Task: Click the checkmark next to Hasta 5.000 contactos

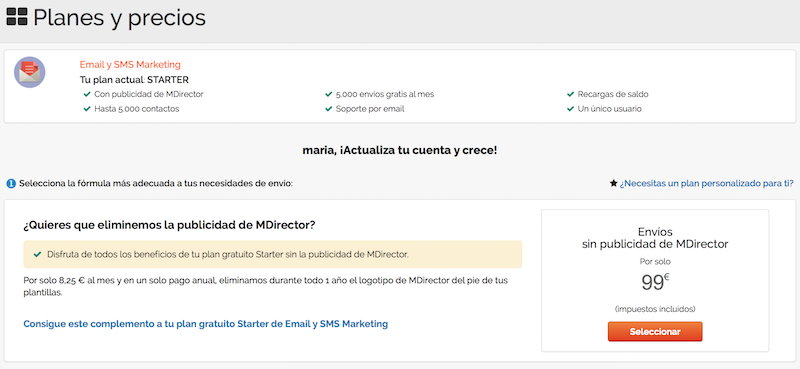Action: tap(87, 109)
